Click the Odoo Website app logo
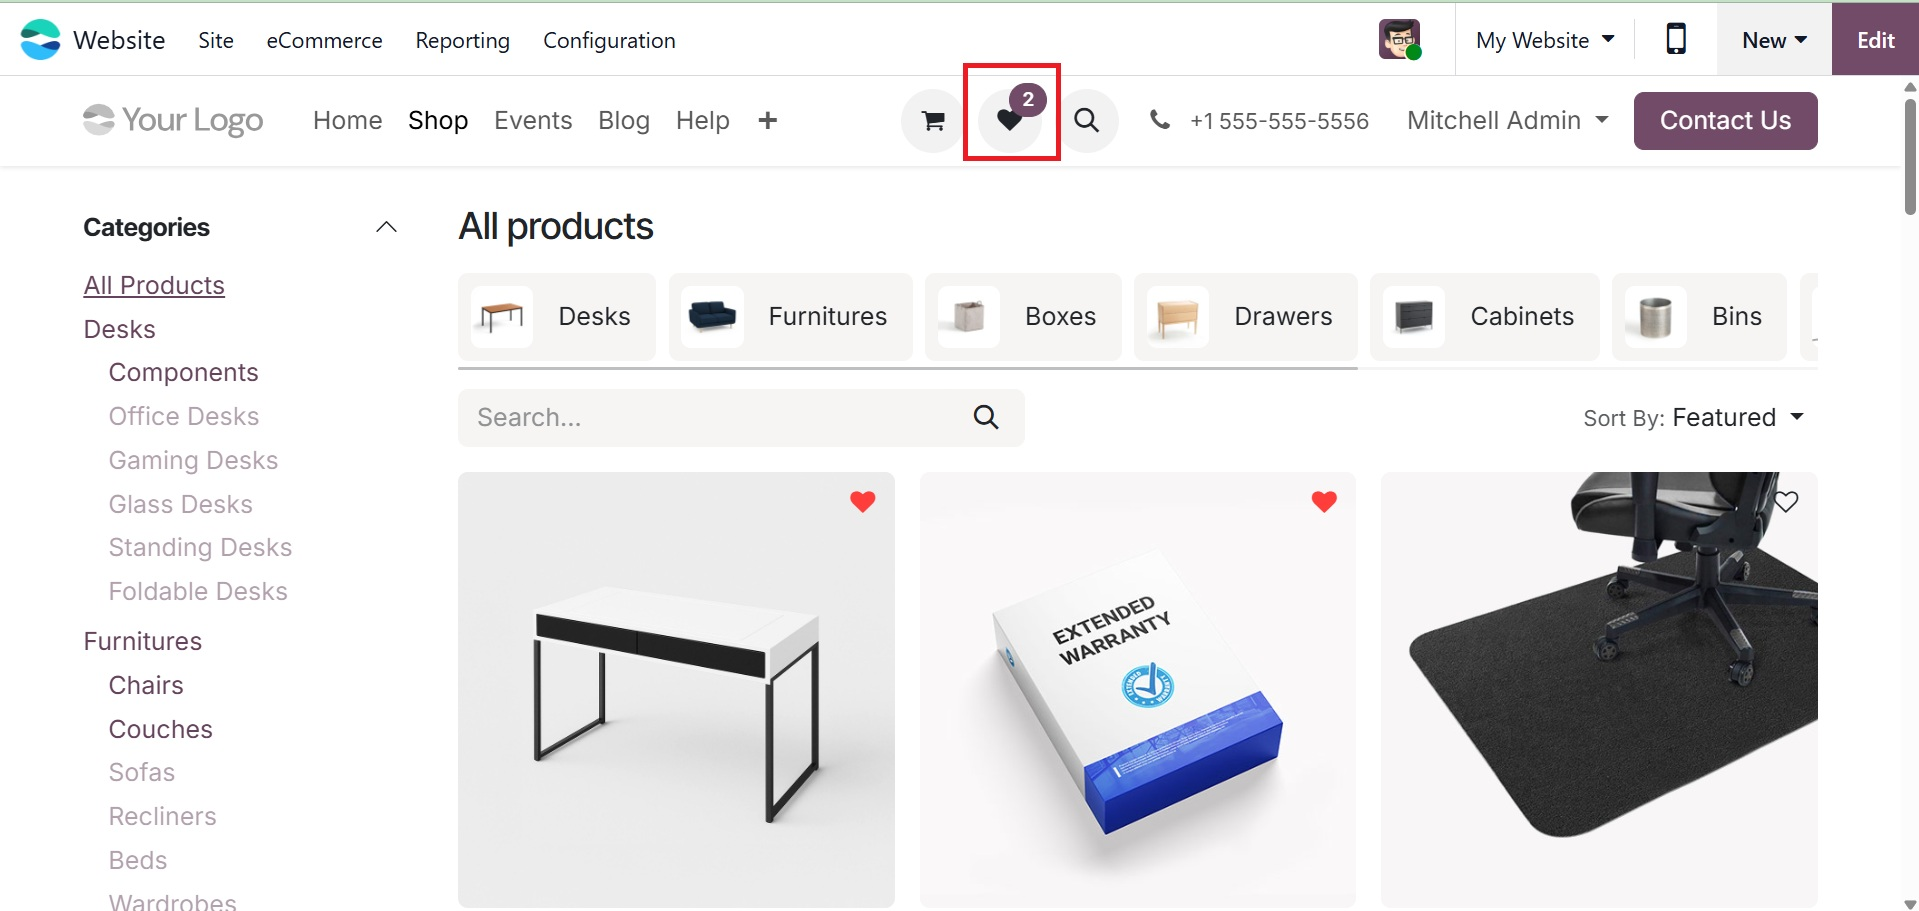1919x911 pixels. 40,40
